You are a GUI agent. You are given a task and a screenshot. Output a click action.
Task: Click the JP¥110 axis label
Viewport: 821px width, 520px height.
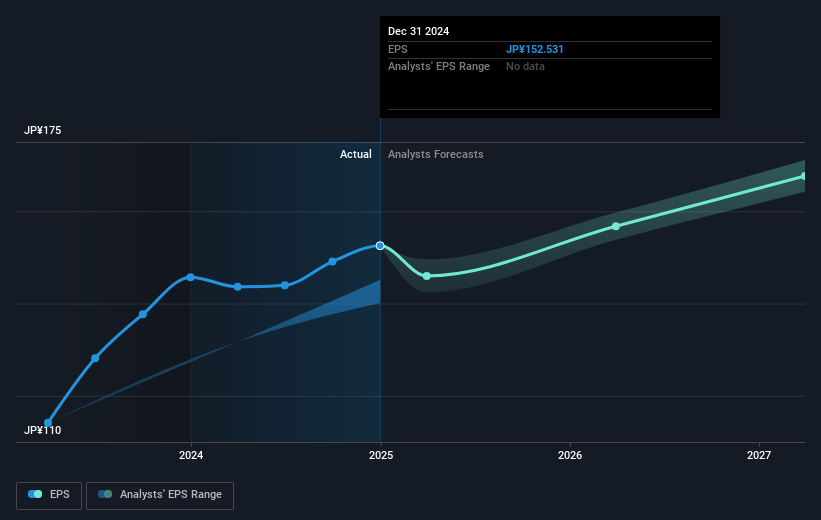(x=42, y=430)
